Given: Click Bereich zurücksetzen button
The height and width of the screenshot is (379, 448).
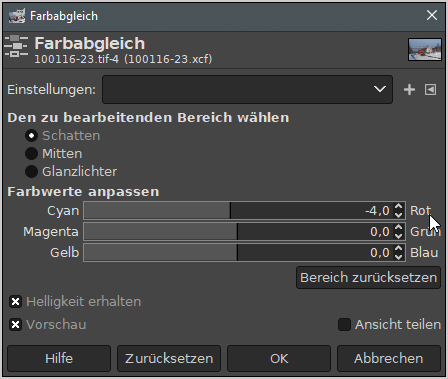Looking at the screenshot, I should pos(368,277).
